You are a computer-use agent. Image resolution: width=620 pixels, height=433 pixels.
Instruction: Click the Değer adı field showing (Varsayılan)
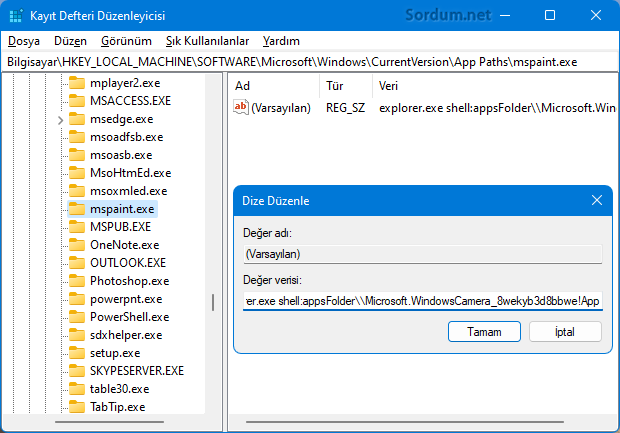tap(423, 254)
